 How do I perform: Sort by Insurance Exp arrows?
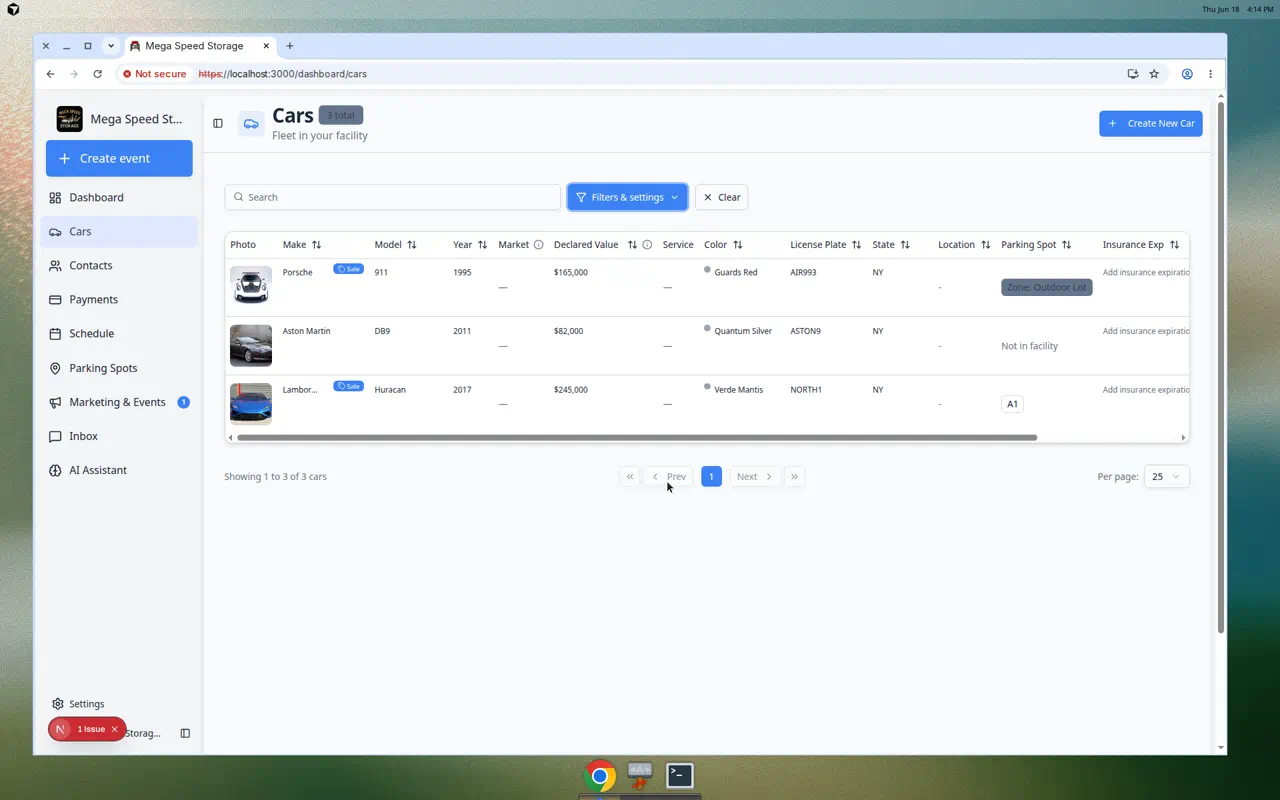1175,245
